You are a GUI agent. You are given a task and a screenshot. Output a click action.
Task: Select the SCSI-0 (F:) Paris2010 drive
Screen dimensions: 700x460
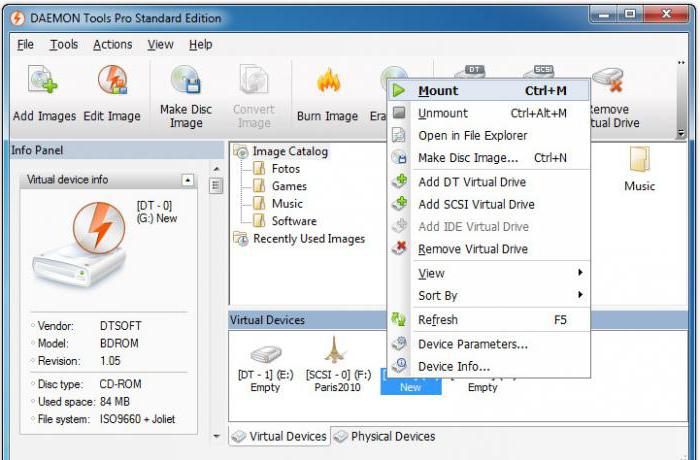click(338, 365)
